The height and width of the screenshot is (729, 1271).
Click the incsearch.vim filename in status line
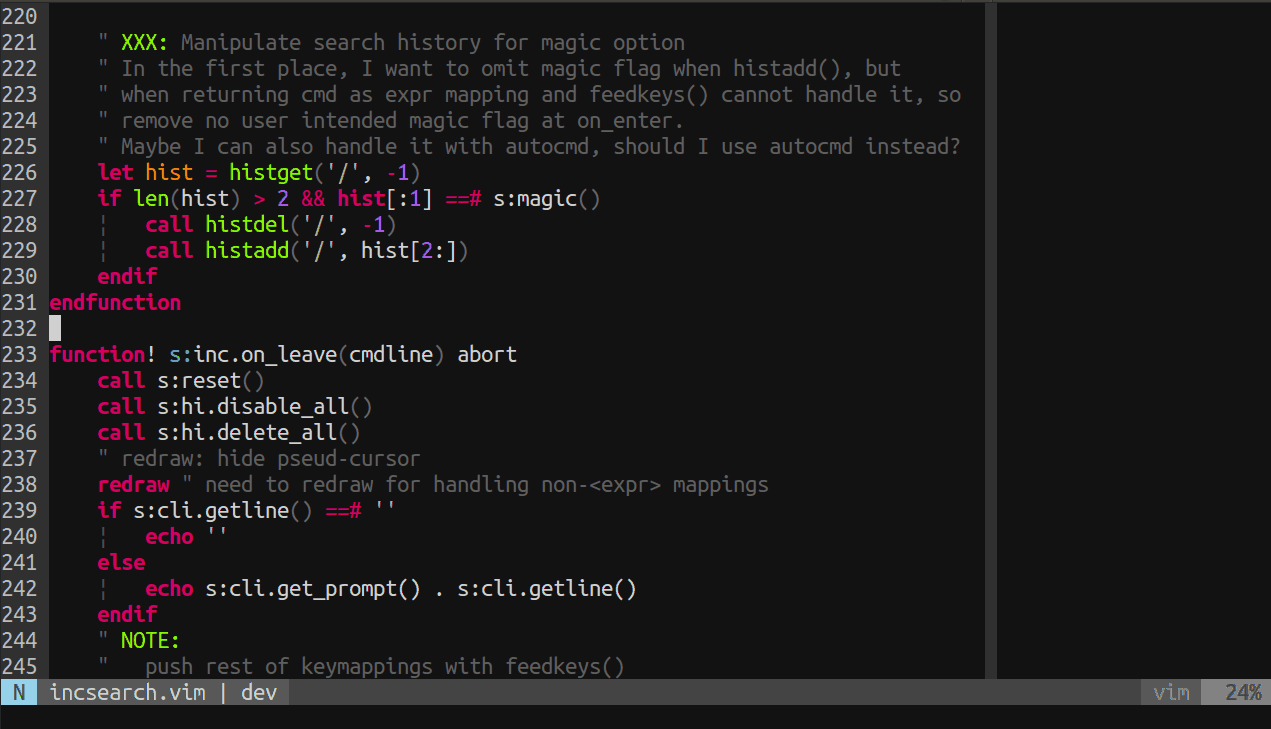127,692
